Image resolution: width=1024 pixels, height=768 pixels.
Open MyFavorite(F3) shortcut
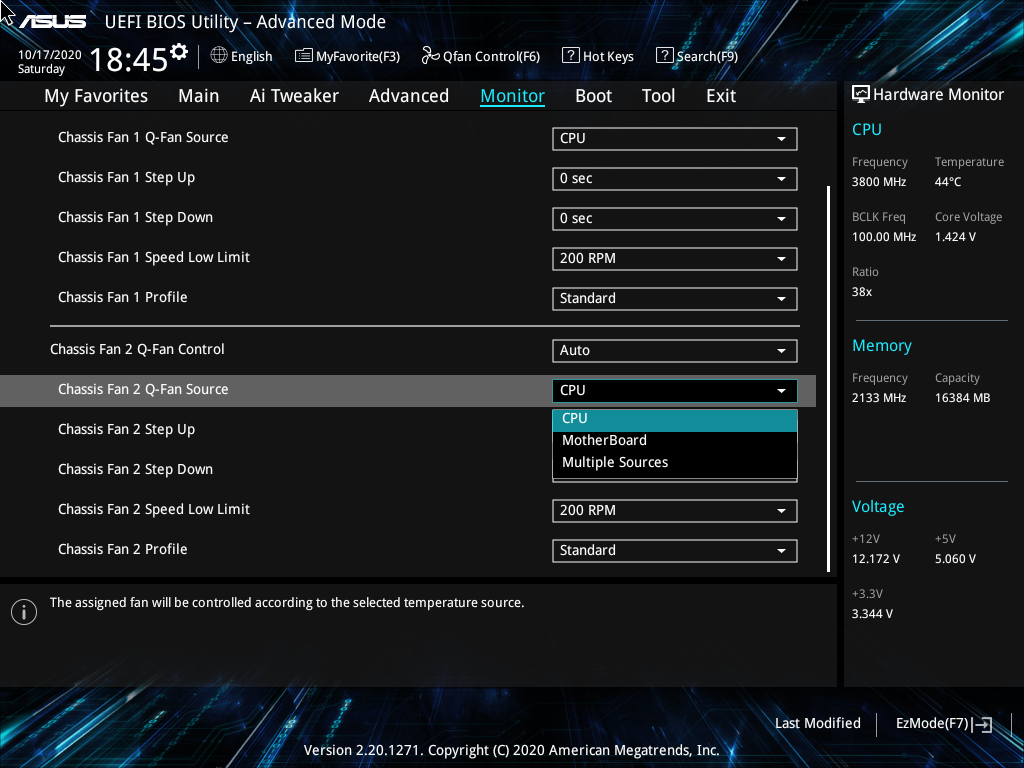[347, 56]
